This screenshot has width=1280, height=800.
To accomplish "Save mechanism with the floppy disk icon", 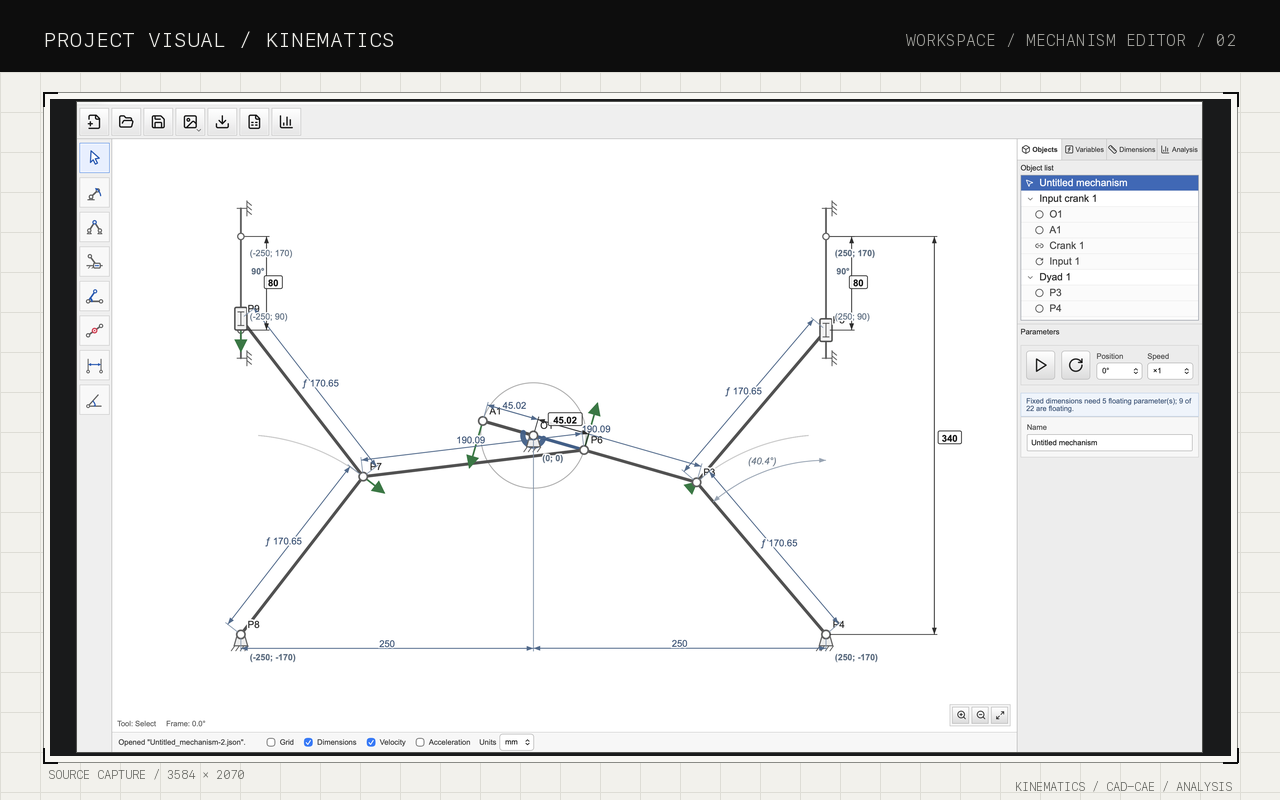I will (158, 122).
